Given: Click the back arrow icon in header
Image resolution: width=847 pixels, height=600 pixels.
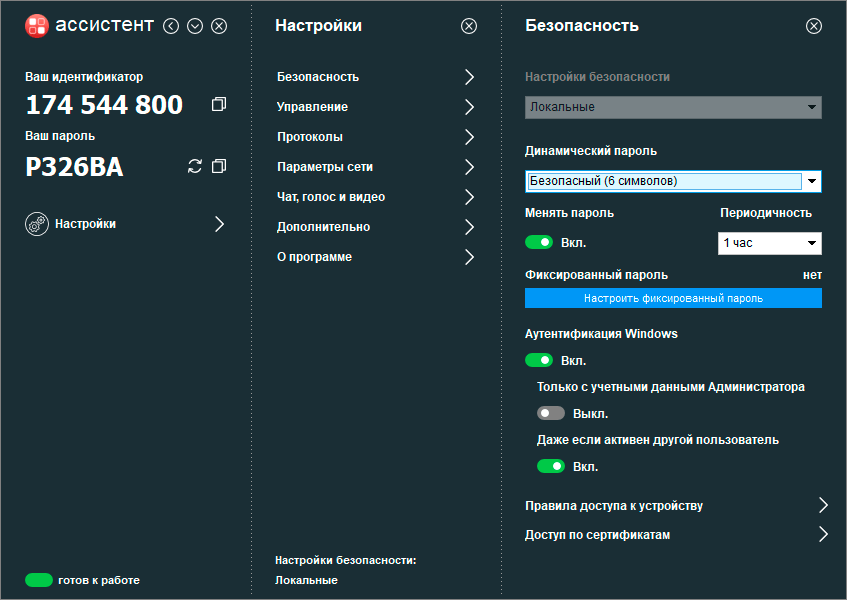Looking at the screenshot, I should 171,26.
